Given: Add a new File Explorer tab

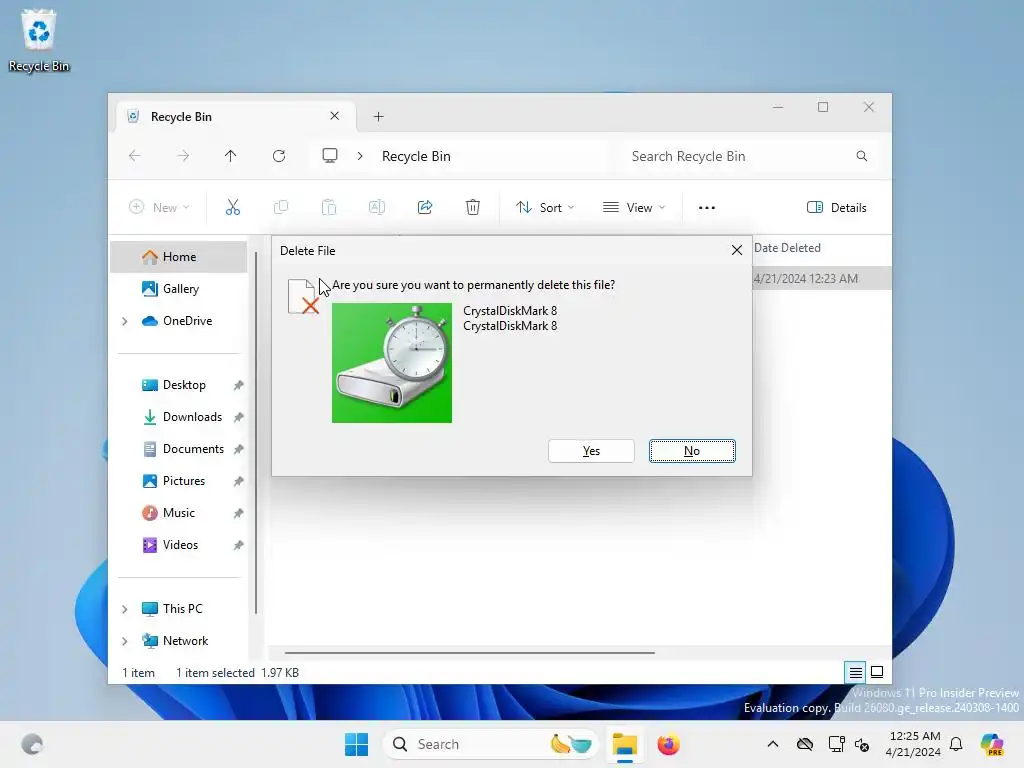Looking at the screenshot, I should [378, 117].
